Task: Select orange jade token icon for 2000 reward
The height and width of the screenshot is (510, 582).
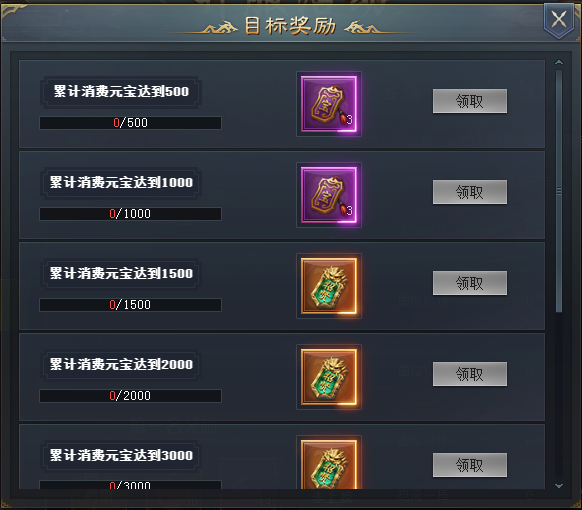Action: coord(329,377)
